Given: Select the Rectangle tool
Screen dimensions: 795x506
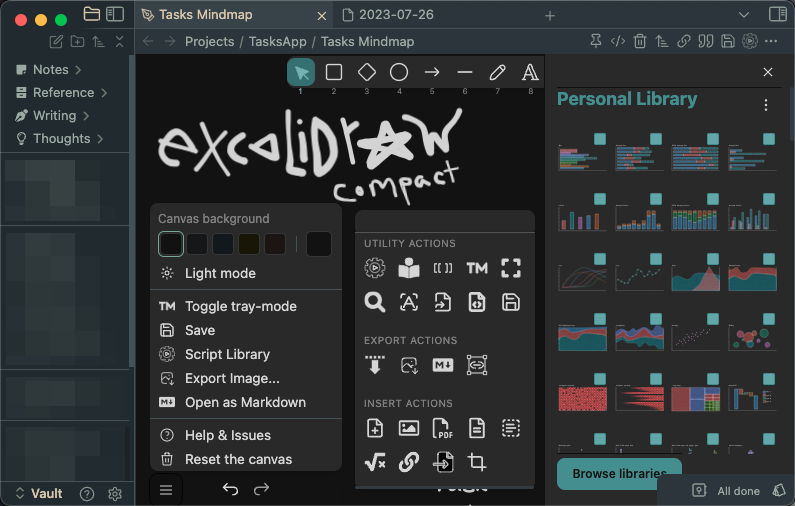Looking at the screenshot, I should 334,73.
